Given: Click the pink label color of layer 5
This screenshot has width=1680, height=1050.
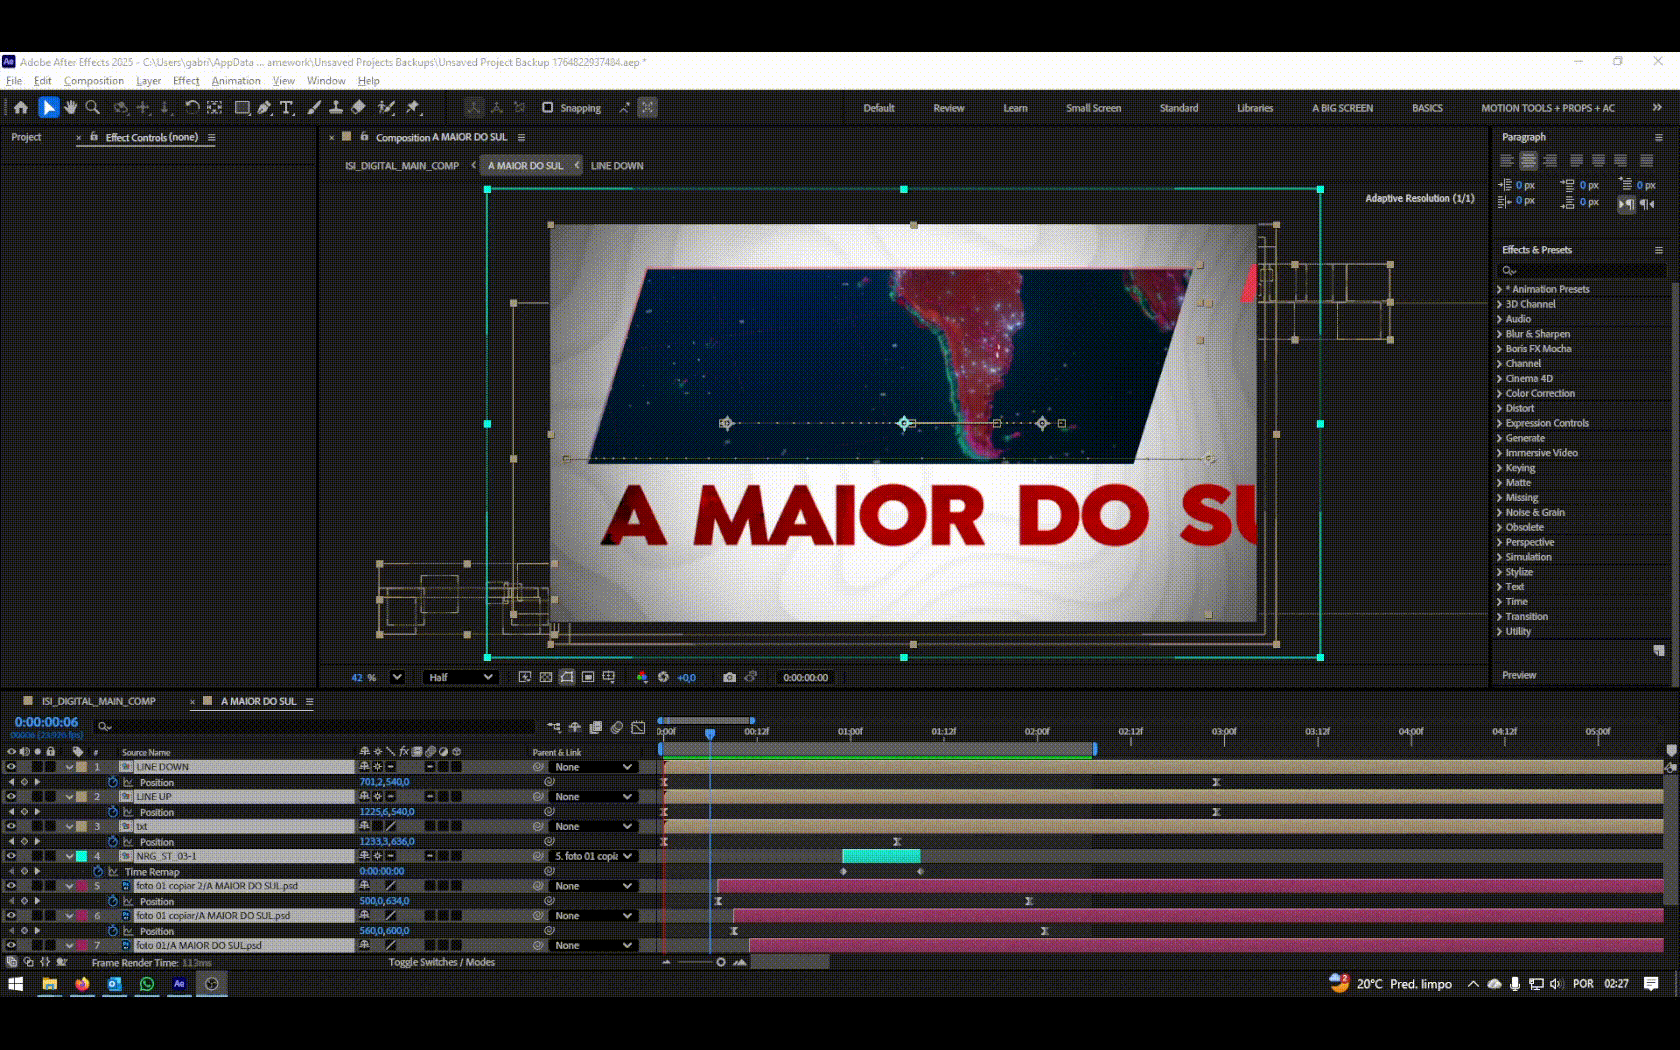Looking at the screenshot, I should click(82, 886).
